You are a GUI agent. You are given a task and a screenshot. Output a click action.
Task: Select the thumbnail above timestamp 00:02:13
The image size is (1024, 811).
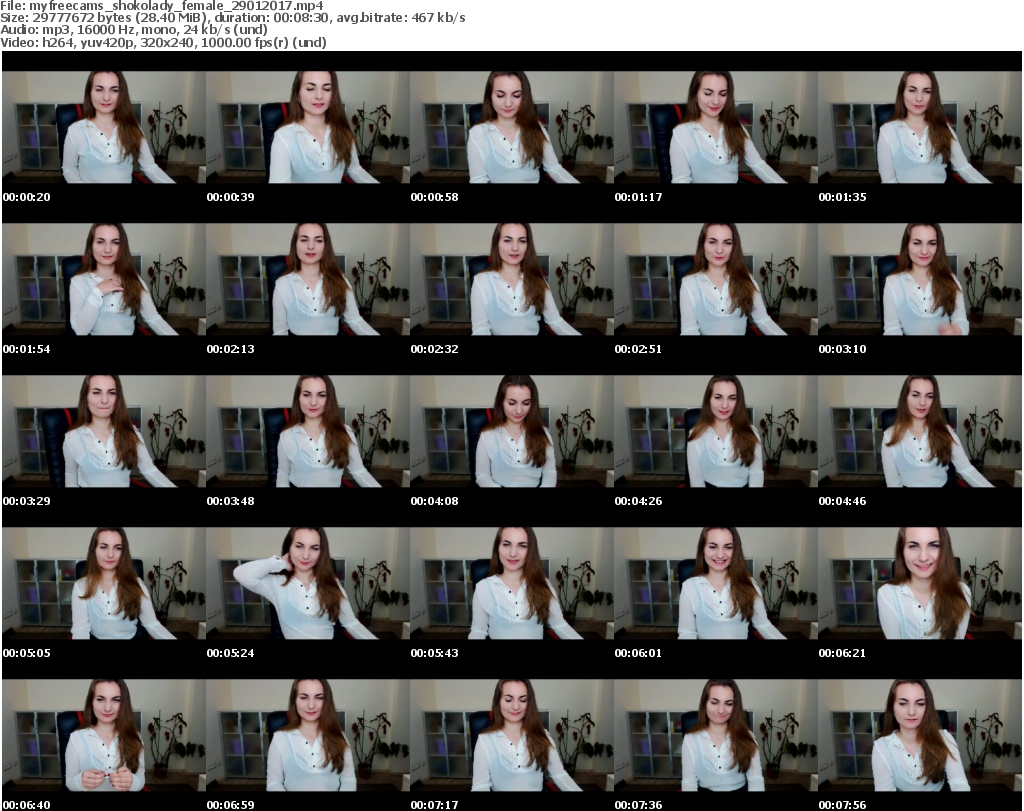pyautogui.click(x=308, y=279)
